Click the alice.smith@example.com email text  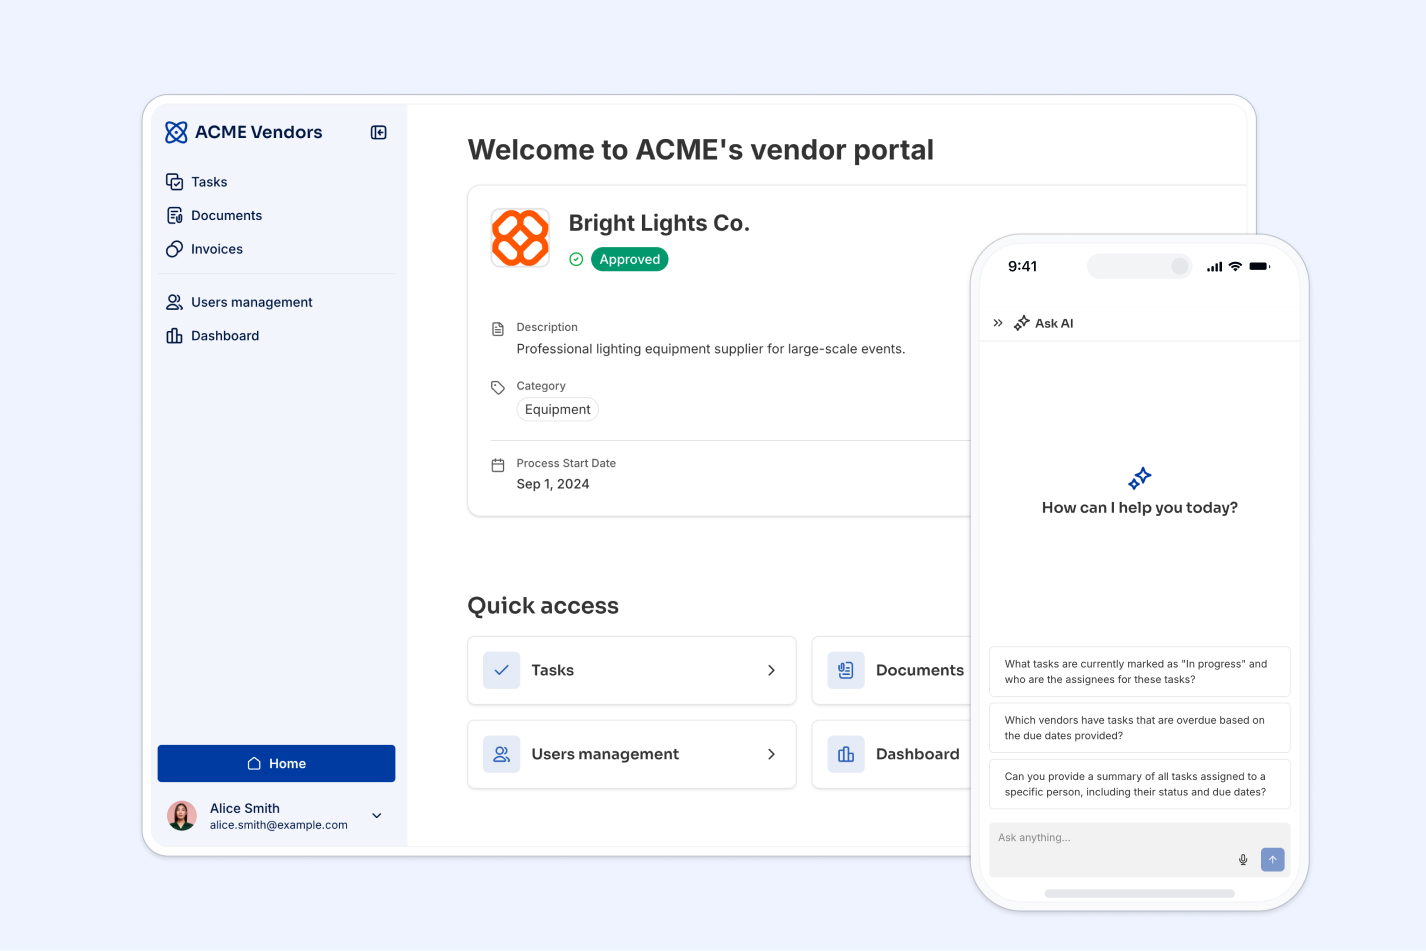pyautogui.click(x=279, y=825)
